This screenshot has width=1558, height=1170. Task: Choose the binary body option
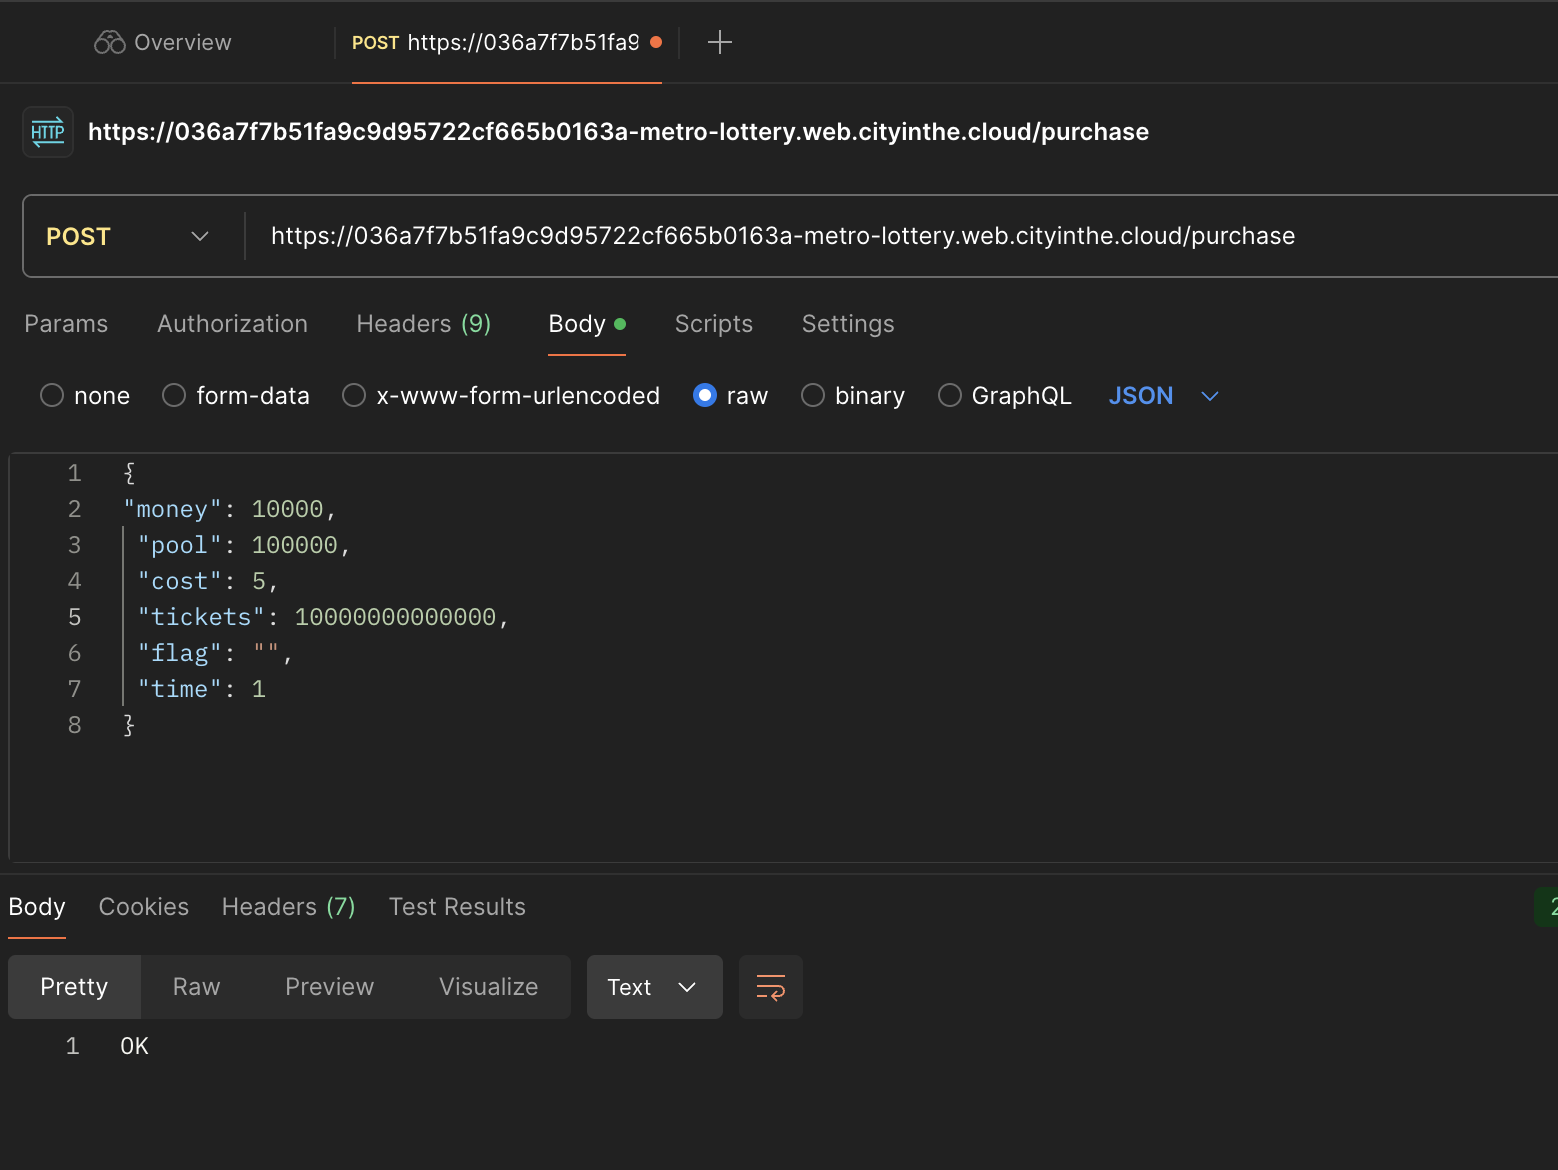(813, 396)
